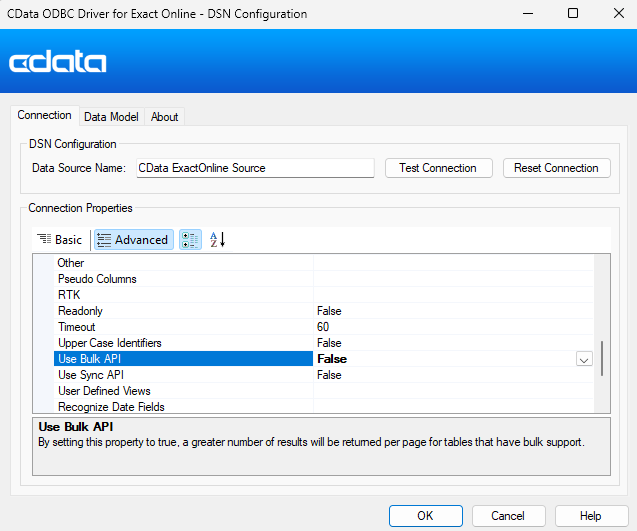Click the empty Pseudo Columns value cell
Image resolution: width=637 pixels, height=531 pixels.
click(x=453, y=279)
